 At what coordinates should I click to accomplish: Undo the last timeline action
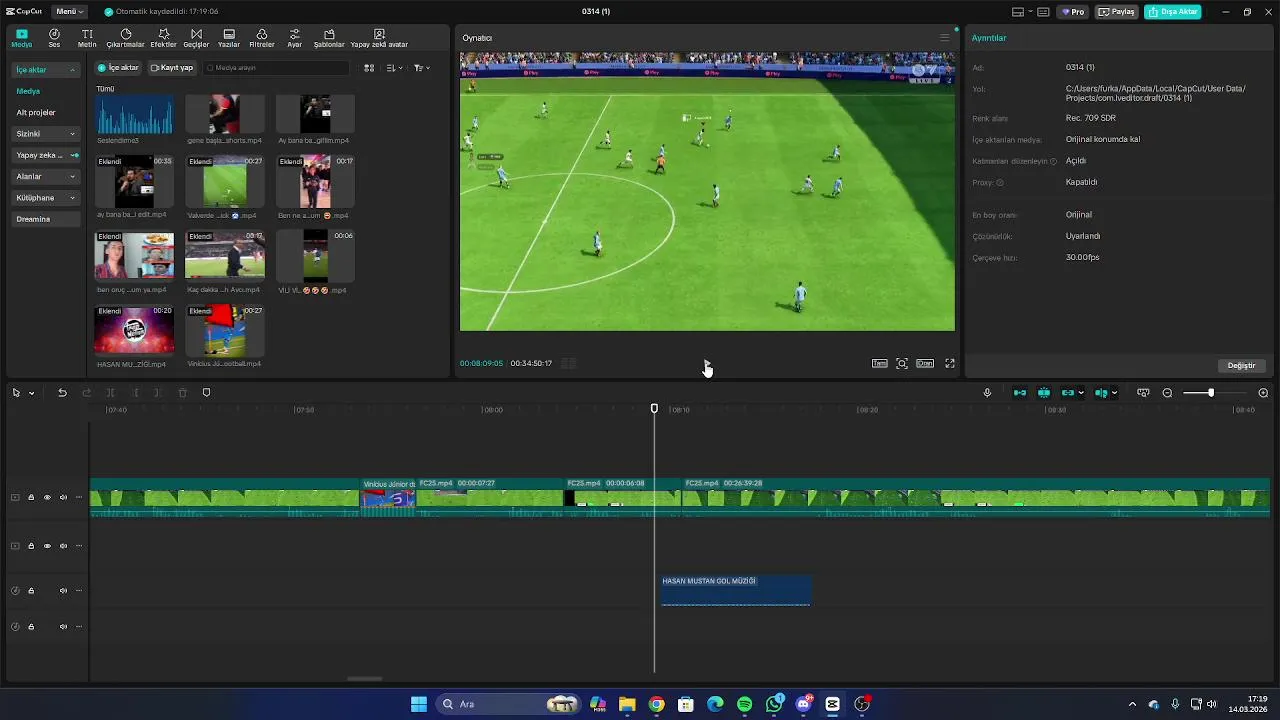pos(62,393)
